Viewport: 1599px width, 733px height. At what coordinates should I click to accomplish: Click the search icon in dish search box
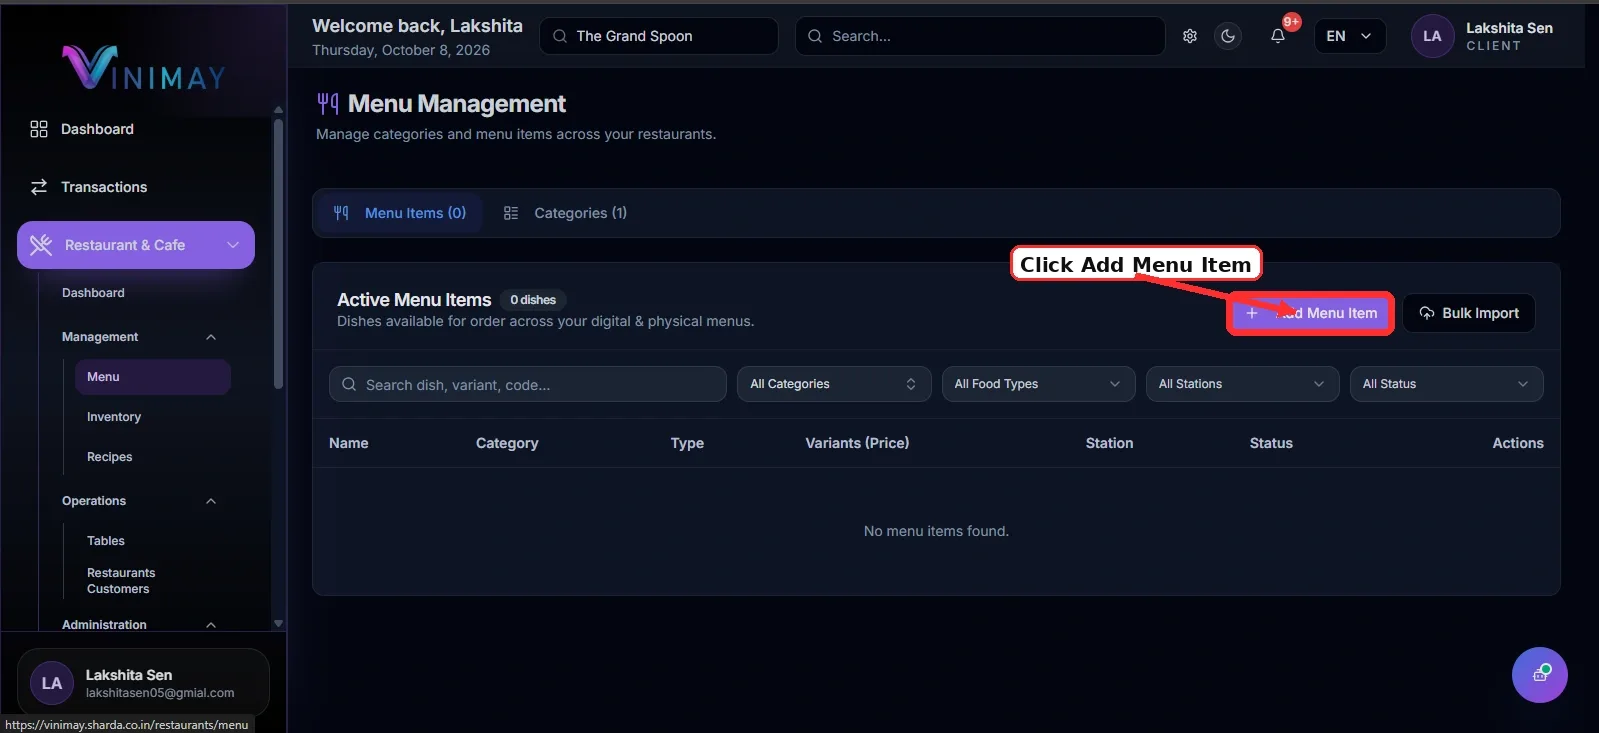click(349, 384)
